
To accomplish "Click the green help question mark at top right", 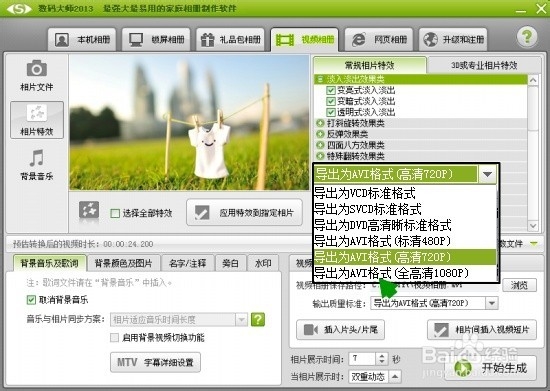I will [x=527, y=36].
